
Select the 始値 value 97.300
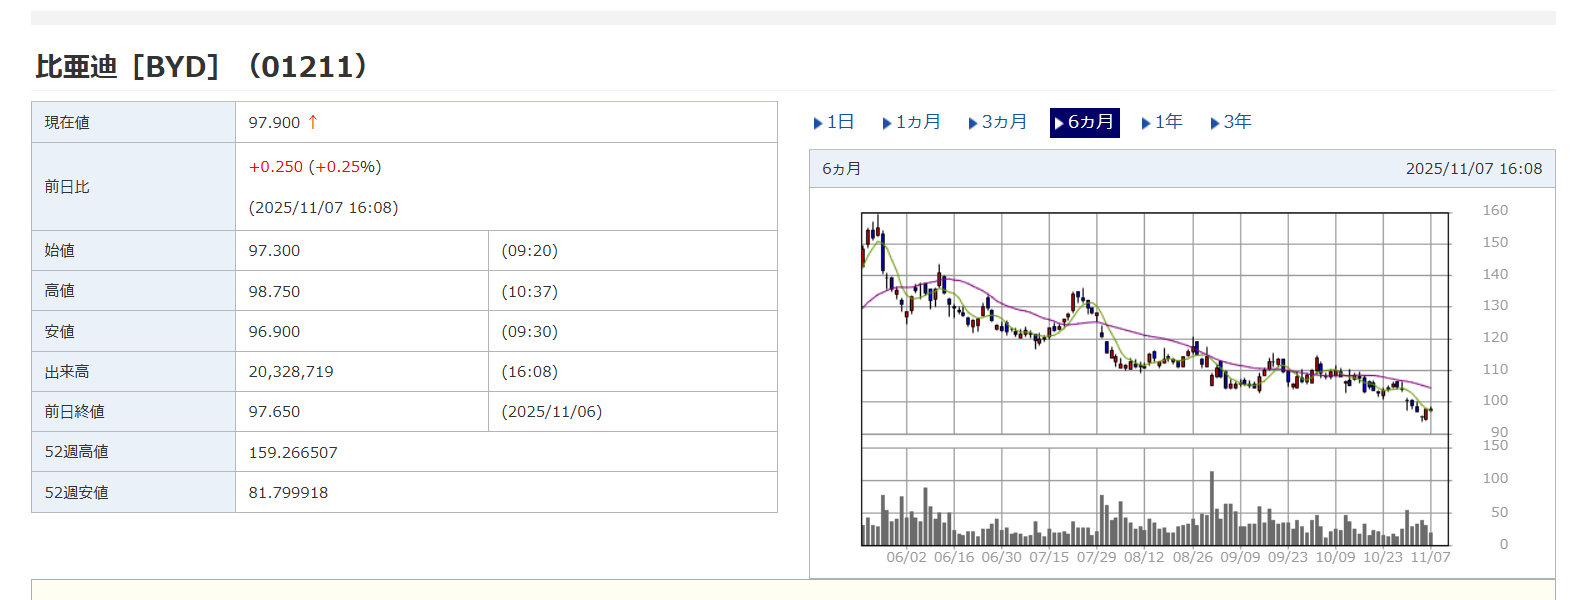274,251
